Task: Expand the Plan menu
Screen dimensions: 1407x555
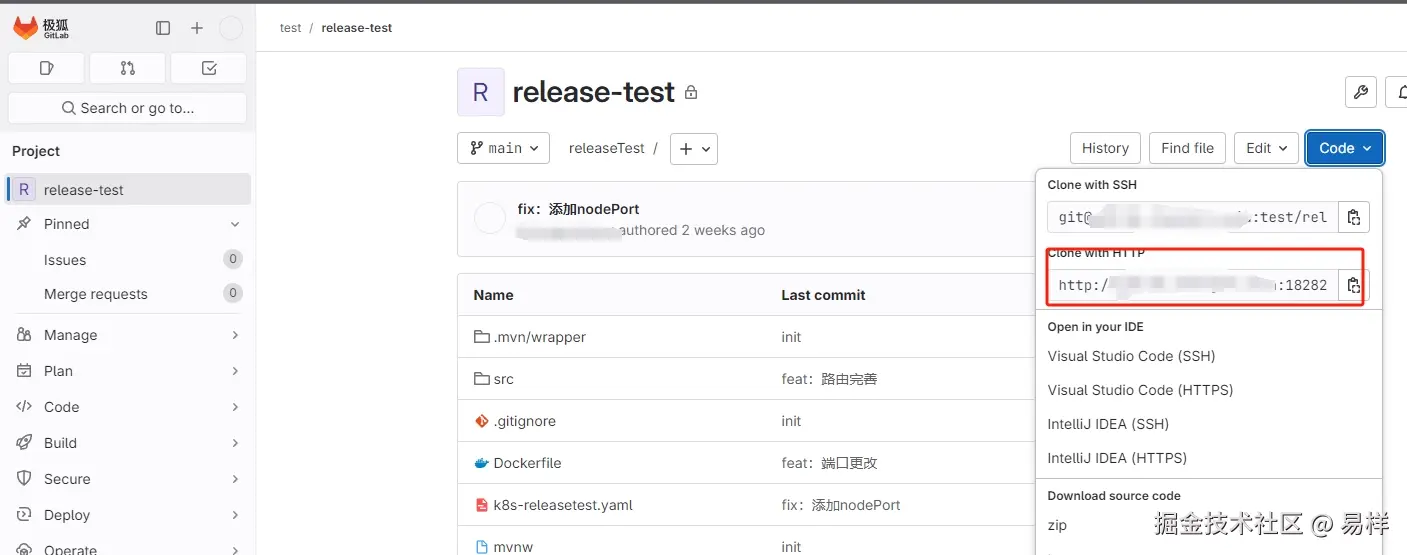Action: [x=128, y=371]
